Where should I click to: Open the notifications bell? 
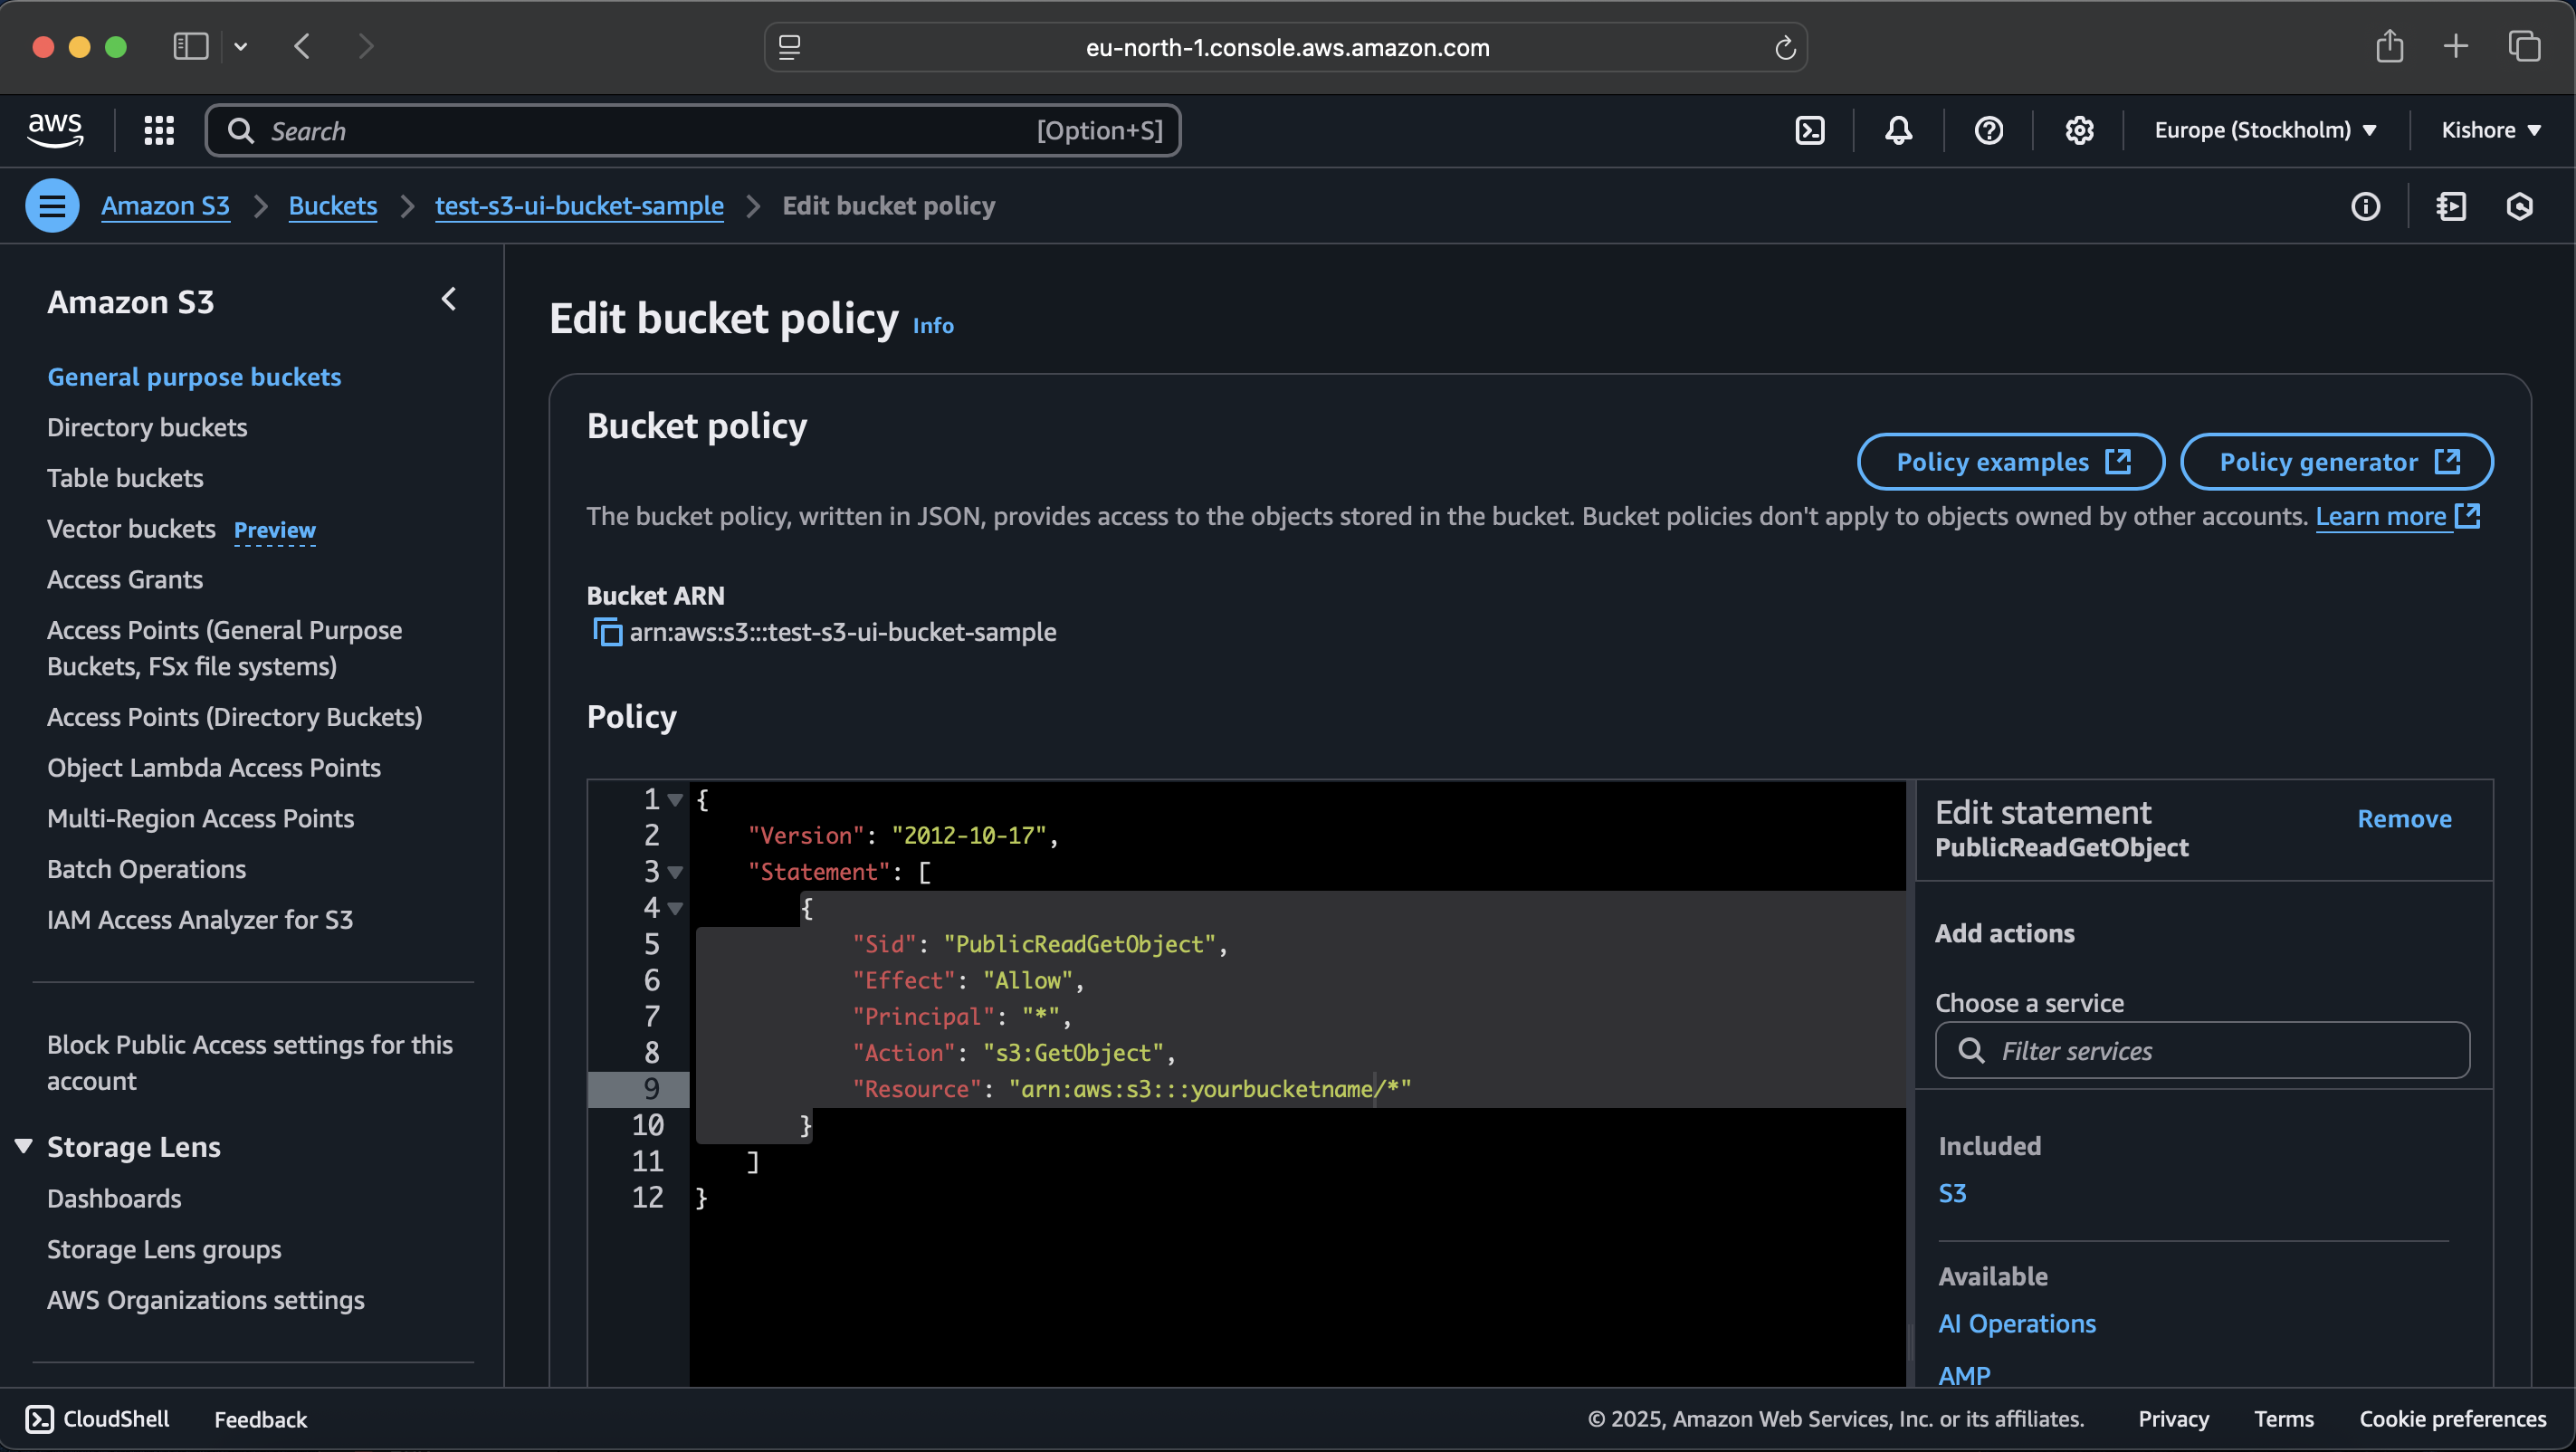coord(1898,131)
